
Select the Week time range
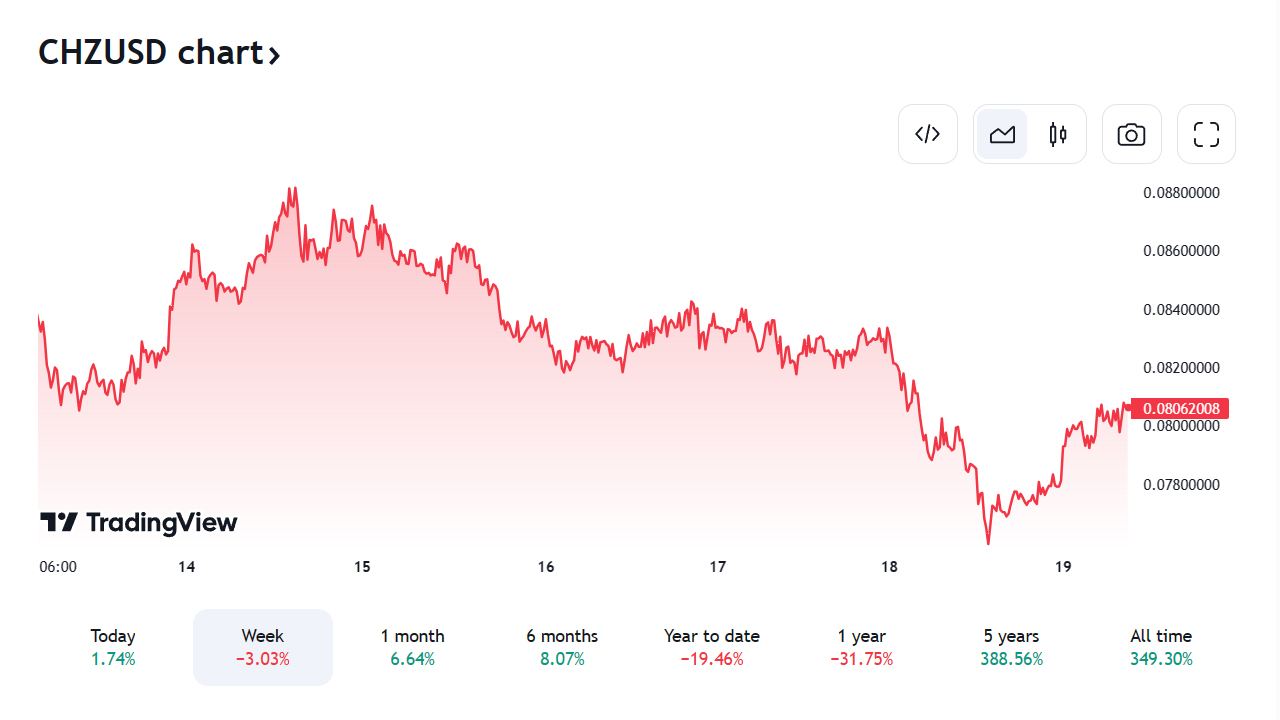pyautogui.click(x=262, y=647)
